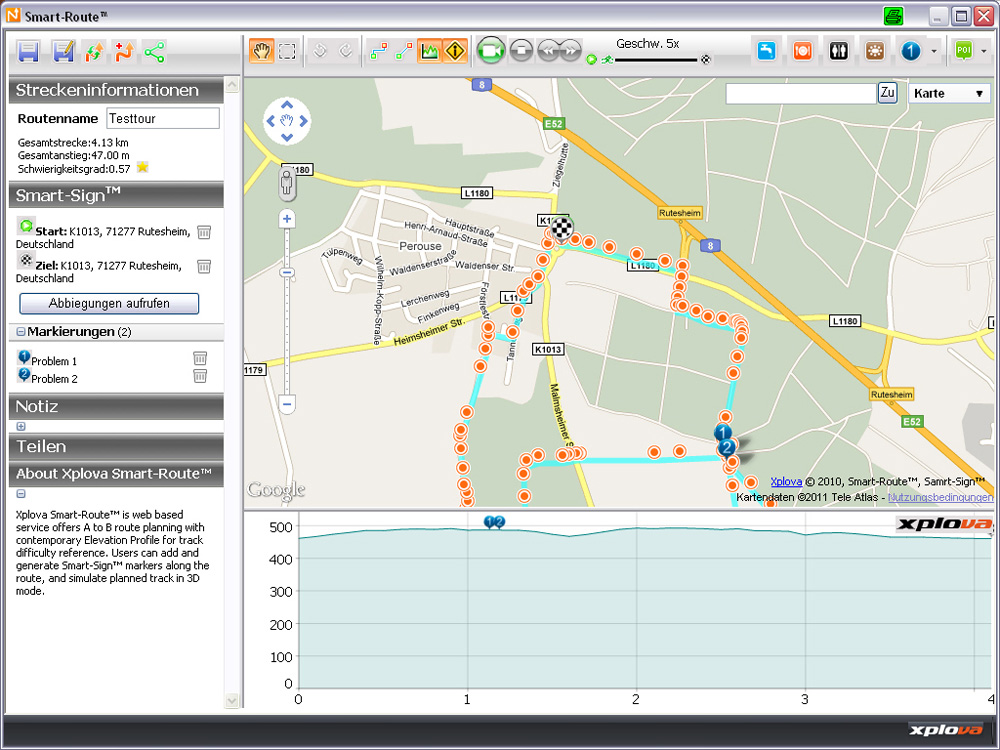Open the Streckeninformationen panel header
1000x750 pixels.
tap(116, 90)
